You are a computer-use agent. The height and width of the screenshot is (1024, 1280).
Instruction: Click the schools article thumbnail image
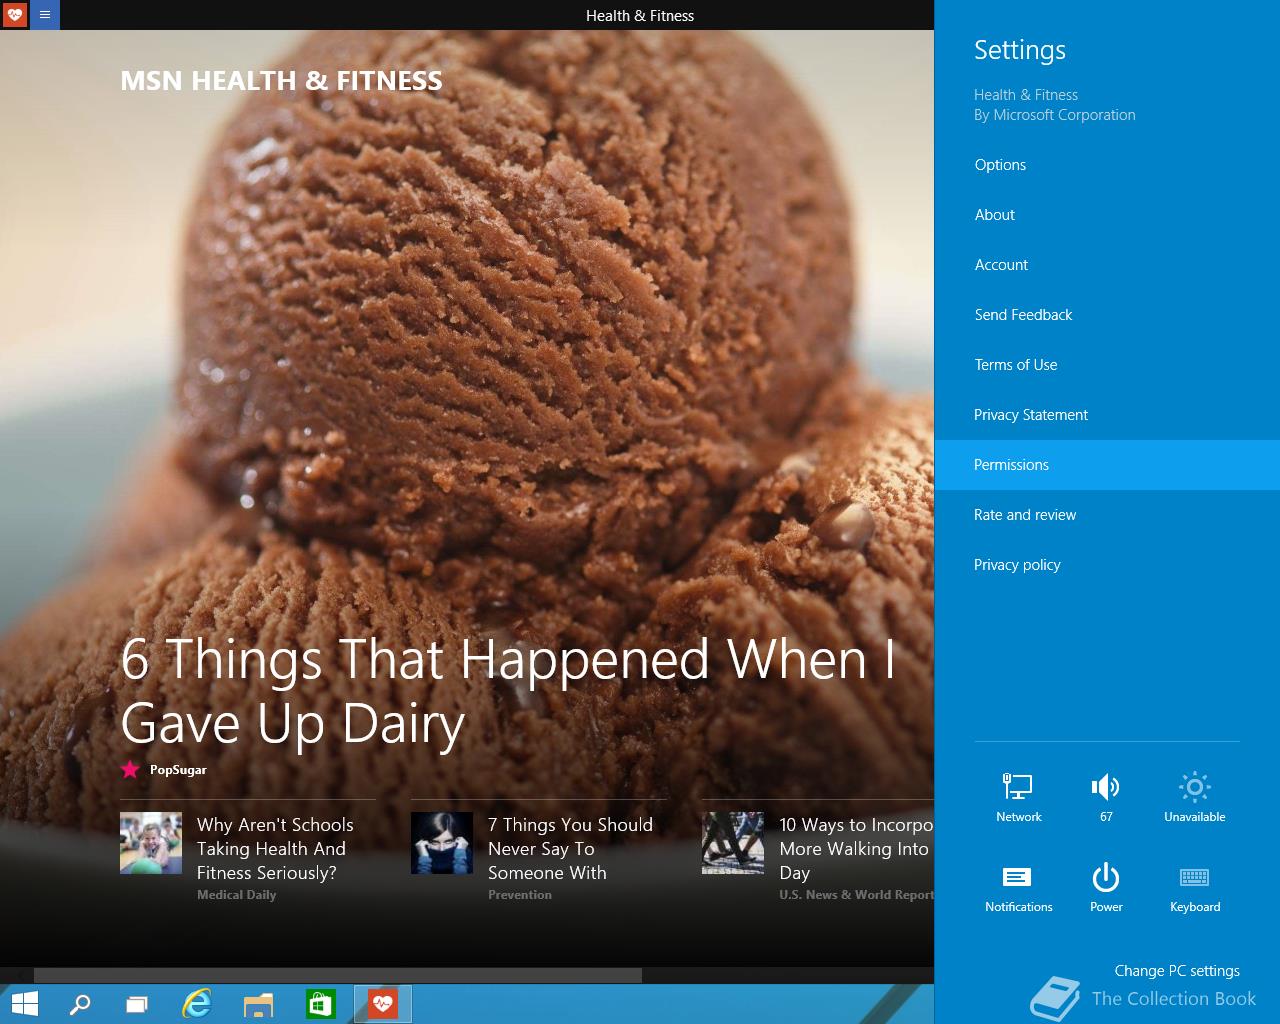point(151,843)
